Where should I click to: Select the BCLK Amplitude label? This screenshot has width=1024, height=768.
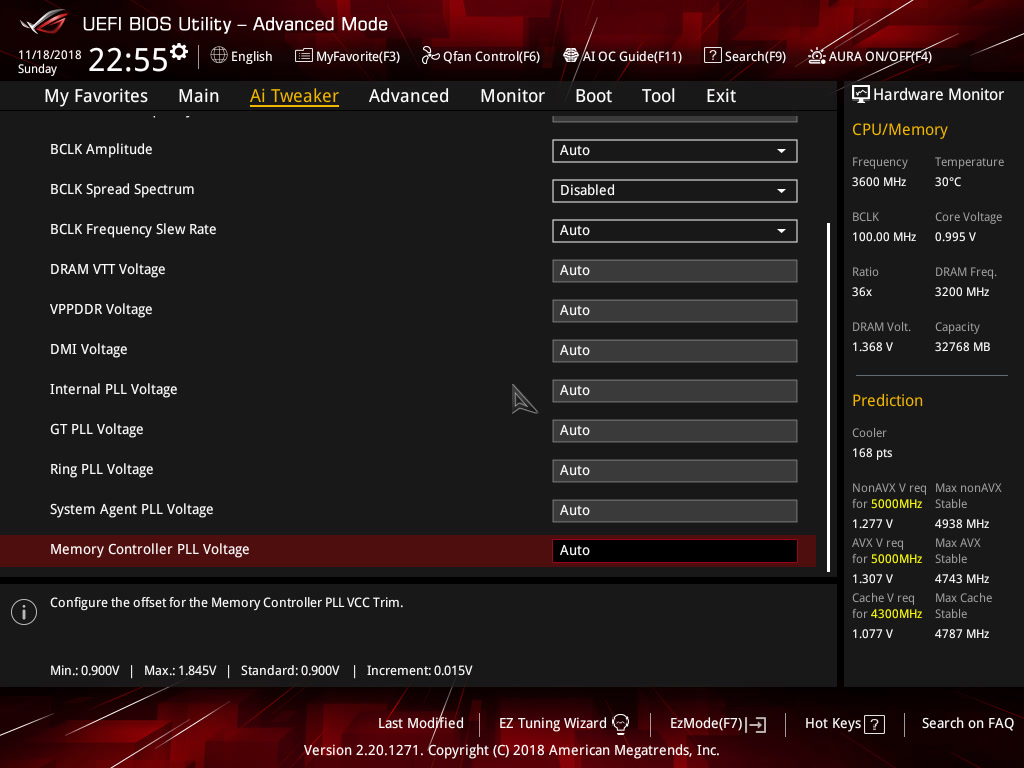tap(101, 150)
